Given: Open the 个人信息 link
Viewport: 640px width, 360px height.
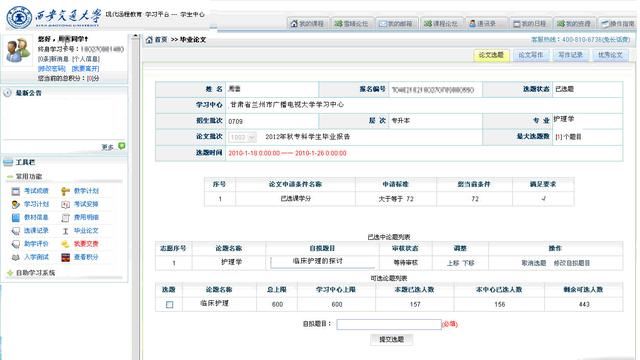Looking at the screenshot, I should [x=86, y=59].
